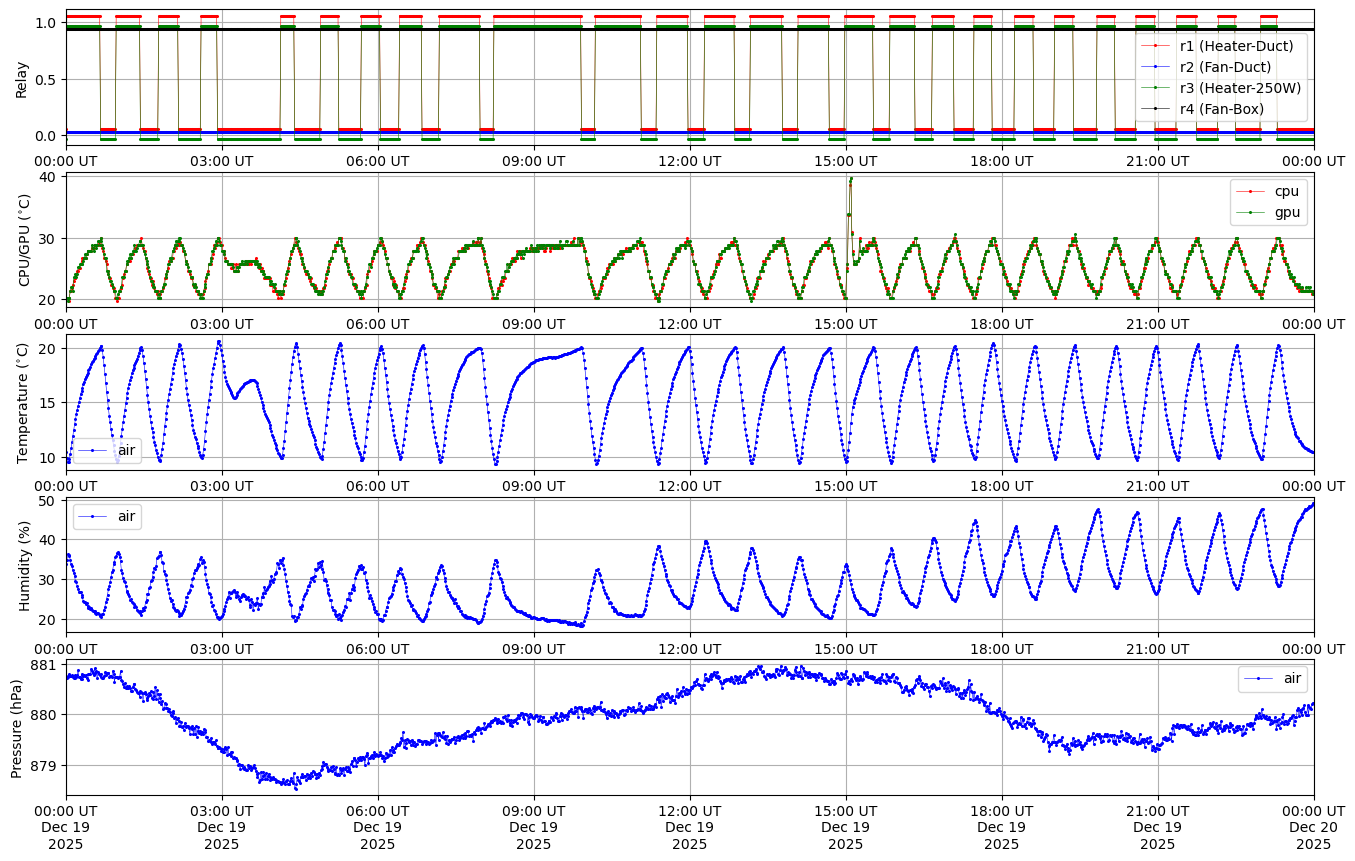This screenshot has height=861, width=1355.
Task: Click the 0.5 tick on Relay axis
Action: [x=44, y=79]
